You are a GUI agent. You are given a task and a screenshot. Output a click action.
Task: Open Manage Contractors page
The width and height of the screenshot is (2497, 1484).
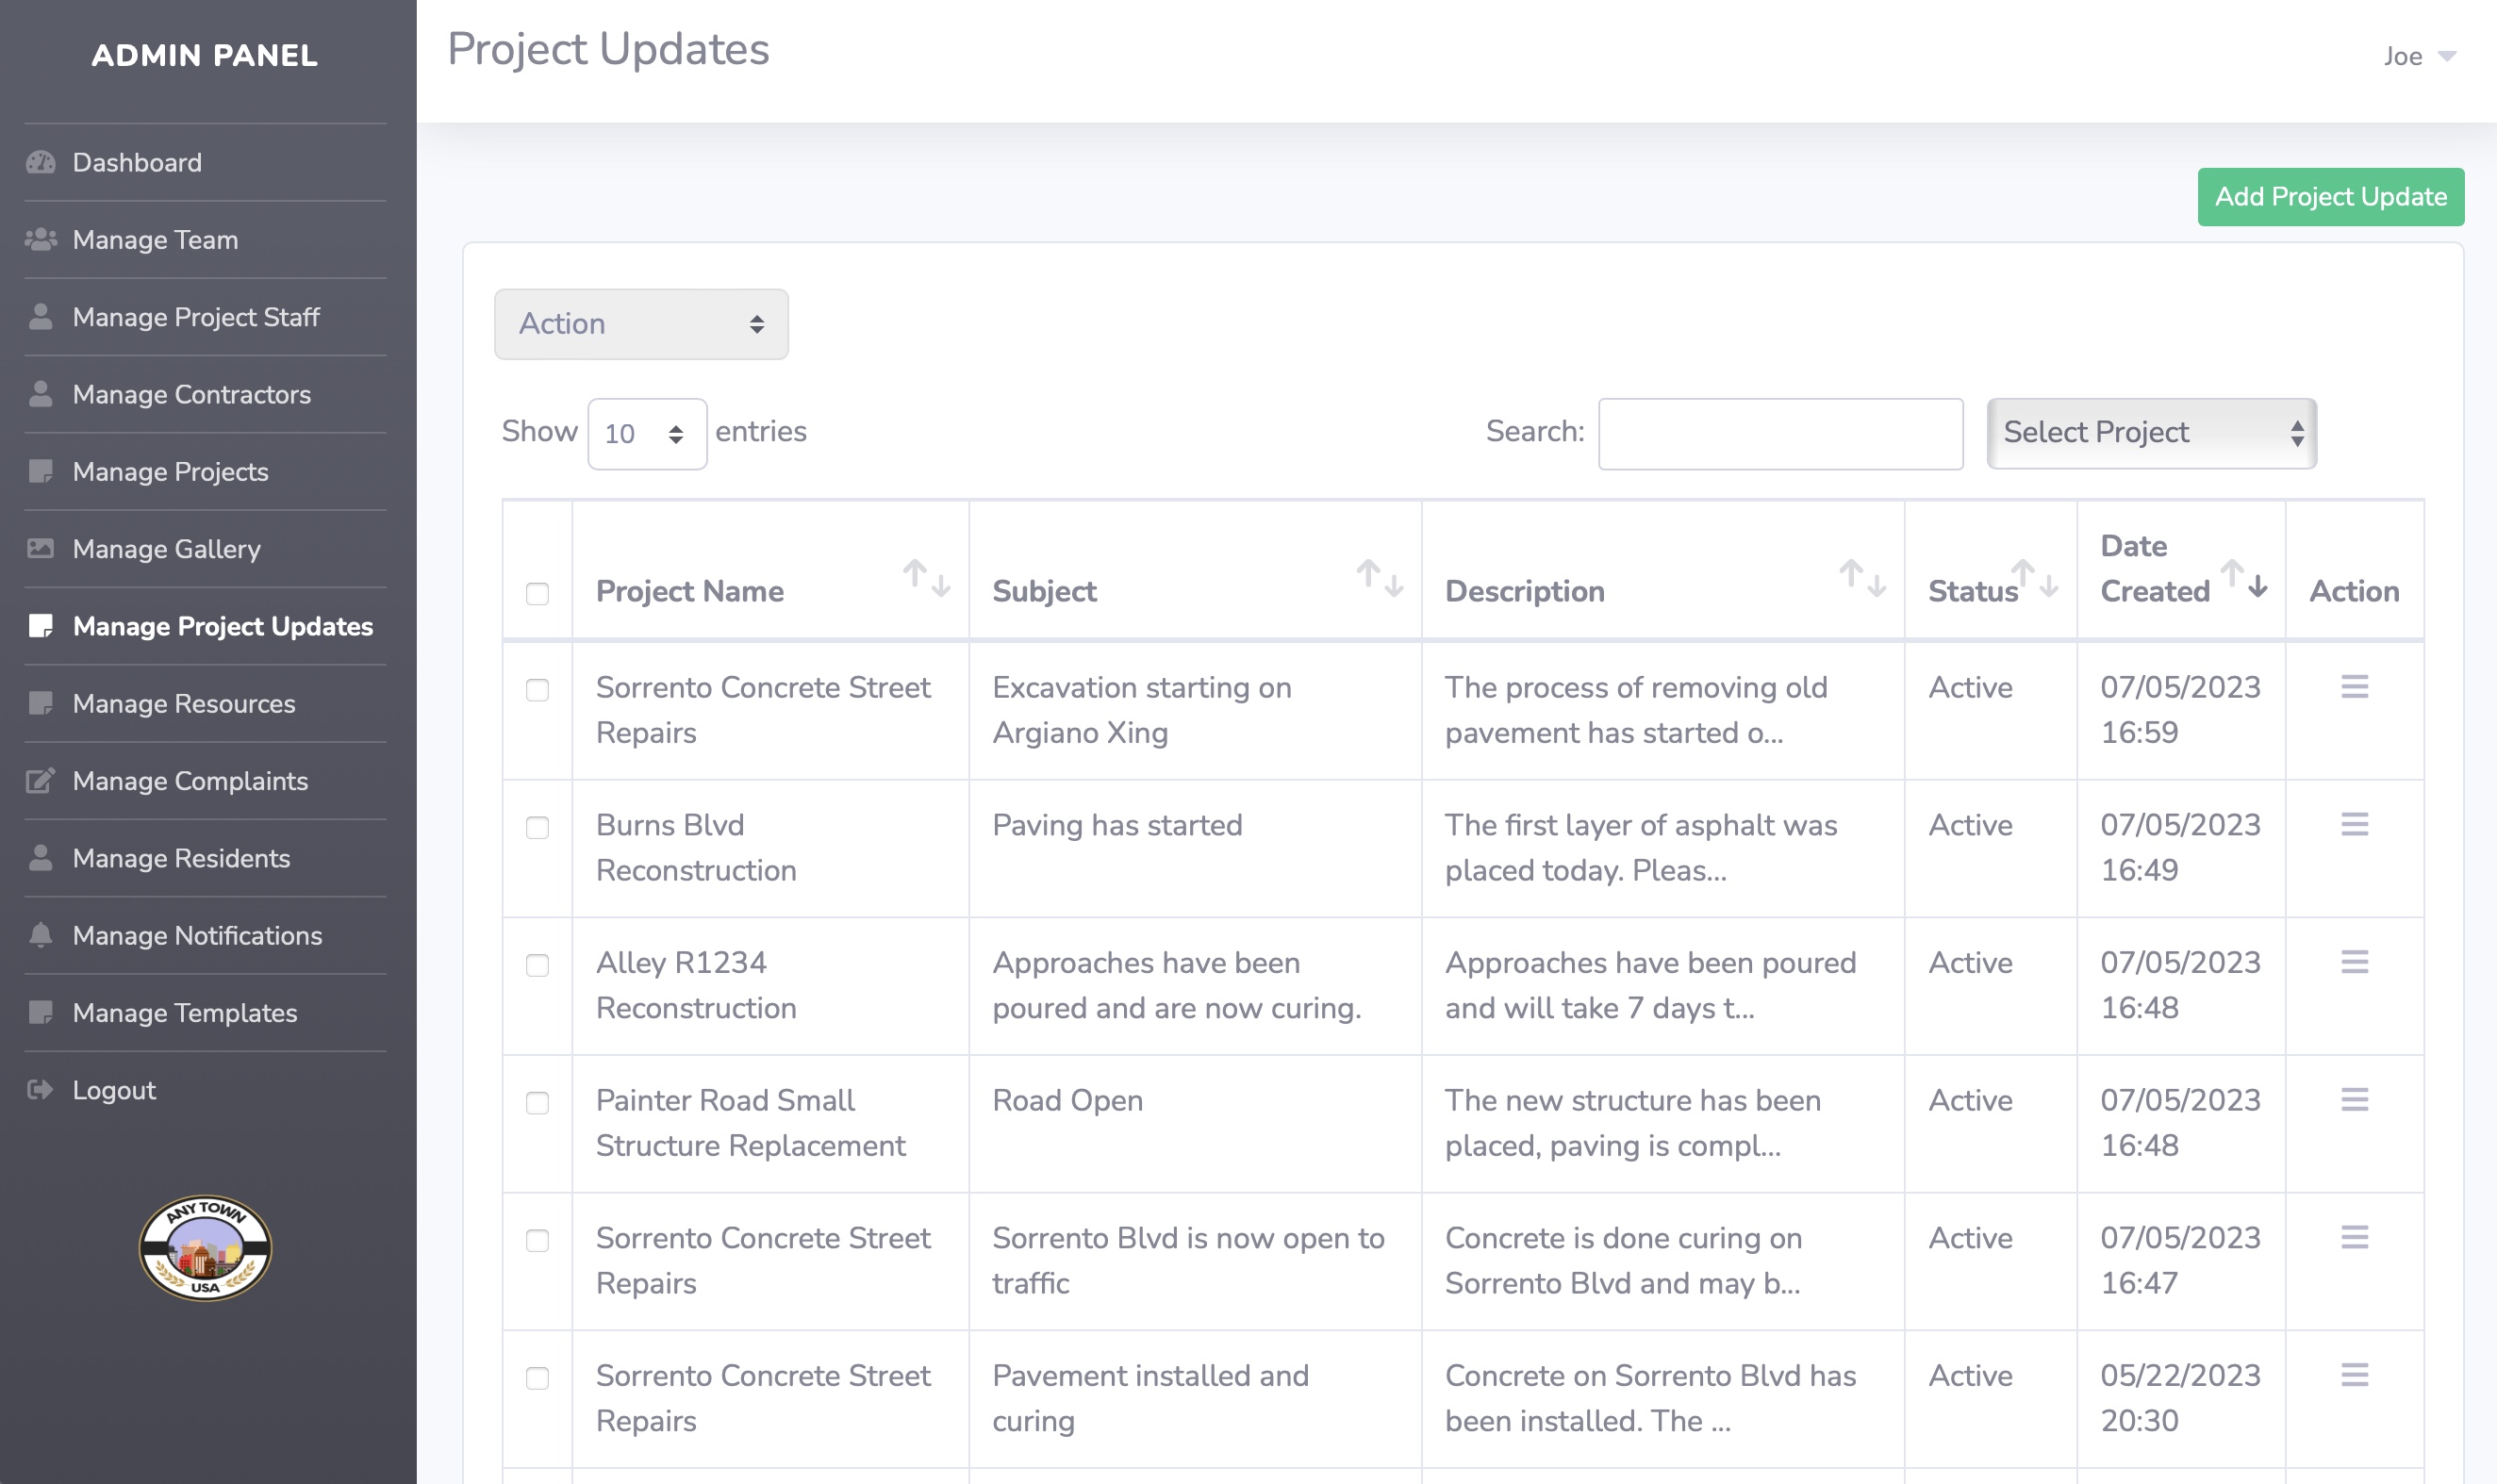(x=191, y=394)
